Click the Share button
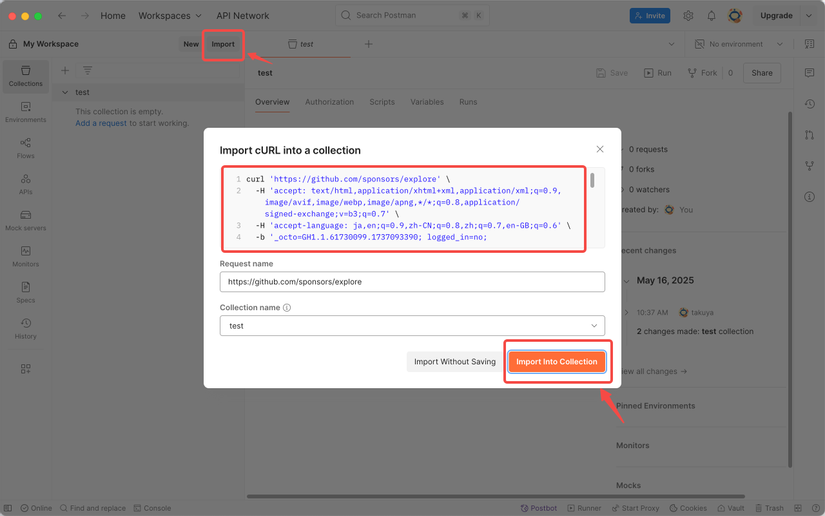The image size is (825, 516). (762, 73)
